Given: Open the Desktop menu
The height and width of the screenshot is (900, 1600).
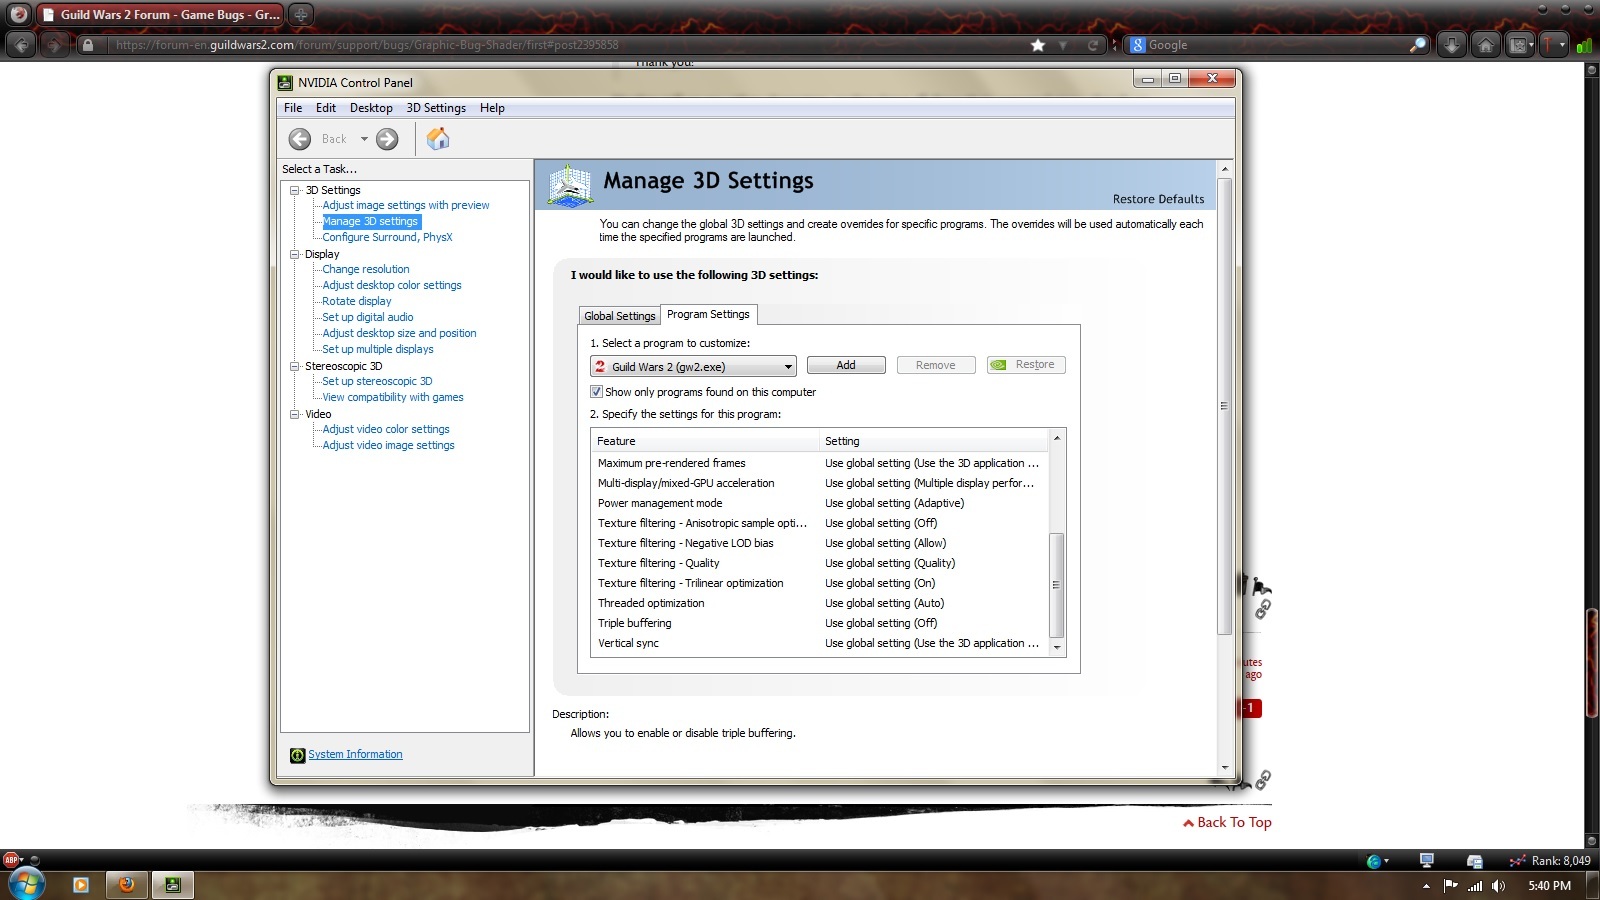Looking at the screenshot, I should click(x=371, y=108).
